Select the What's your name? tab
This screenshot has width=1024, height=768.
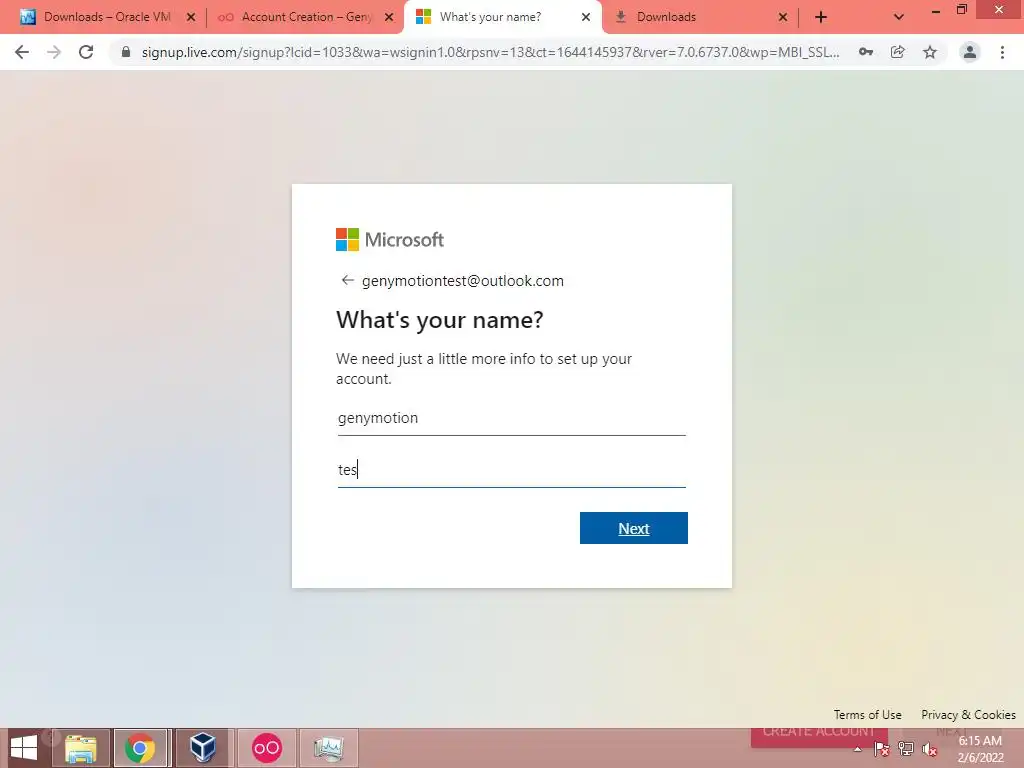503,17
